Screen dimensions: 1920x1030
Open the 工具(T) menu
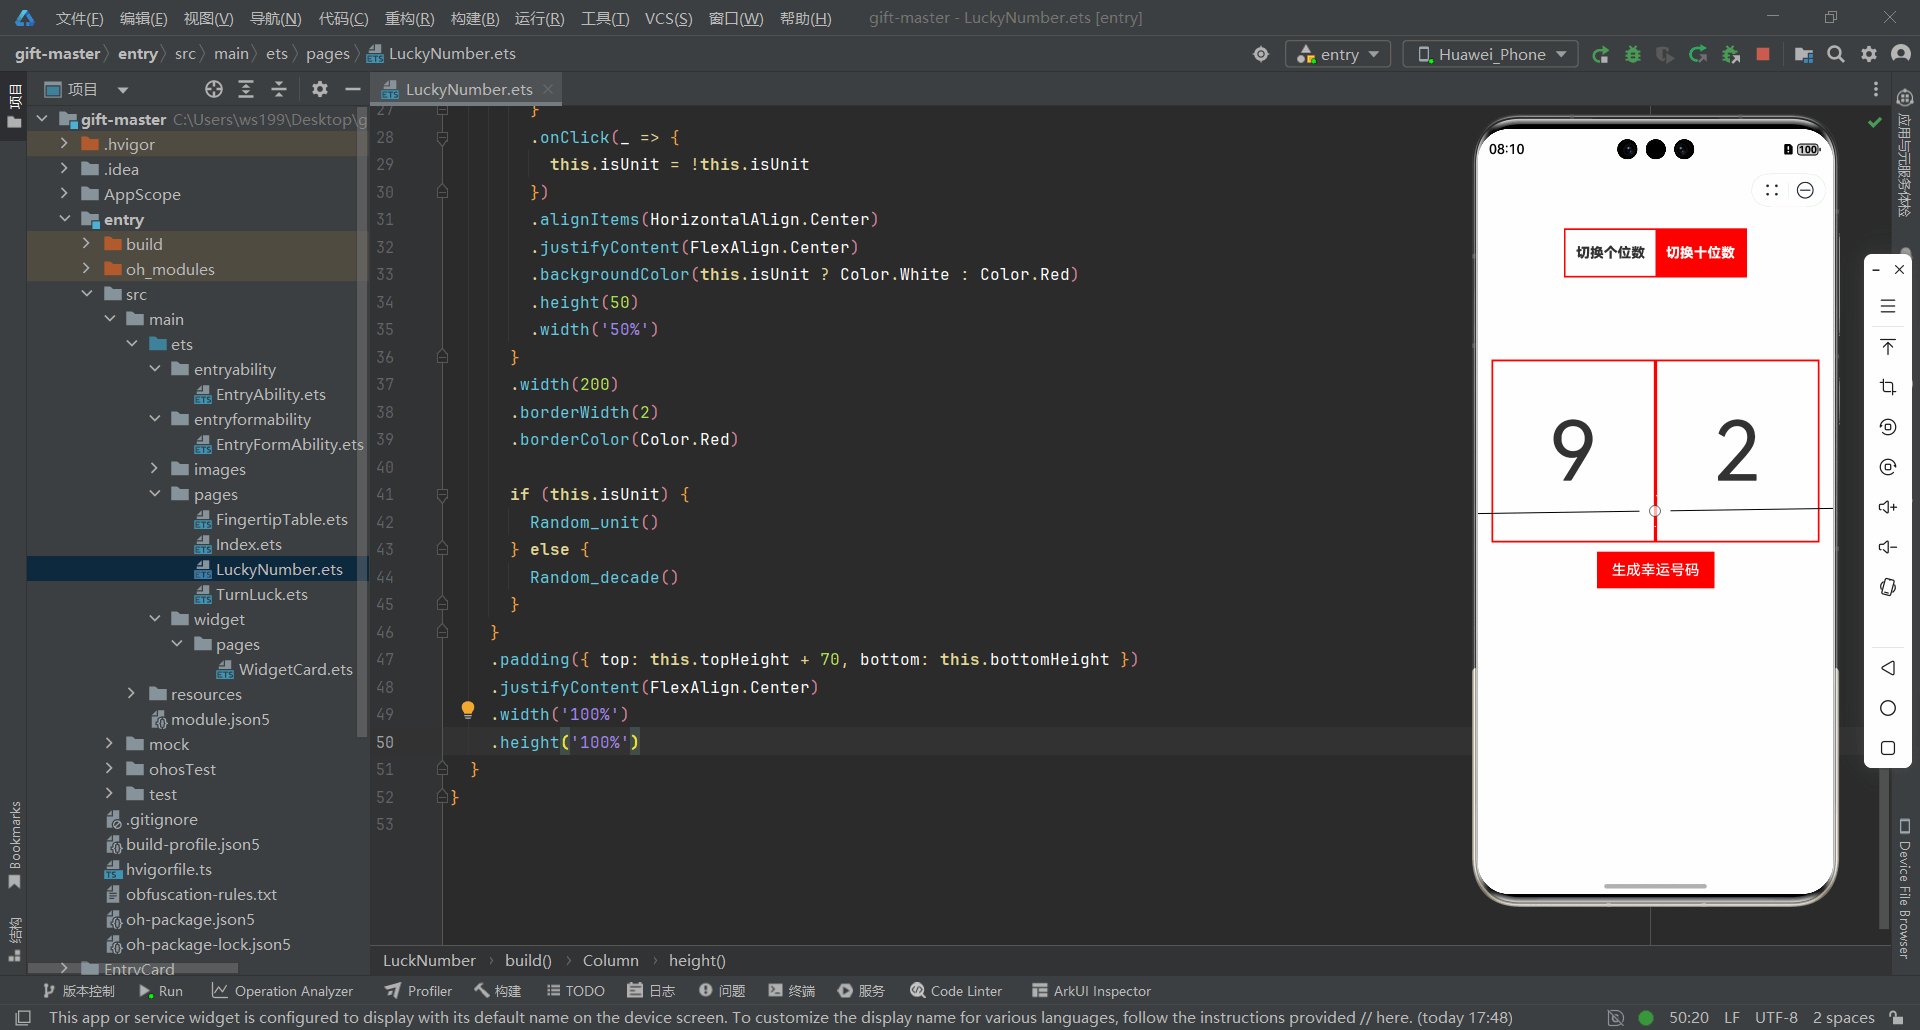tap(605, 18)
